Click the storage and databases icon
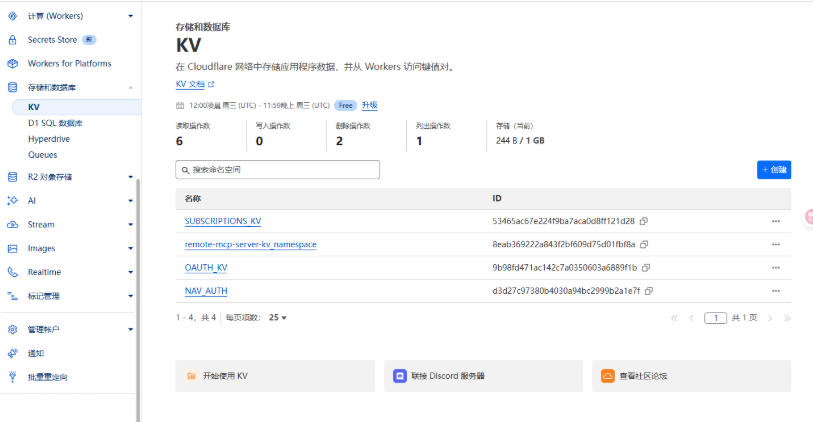The height and width of the screenshot is (422, 813). [12, 88]
